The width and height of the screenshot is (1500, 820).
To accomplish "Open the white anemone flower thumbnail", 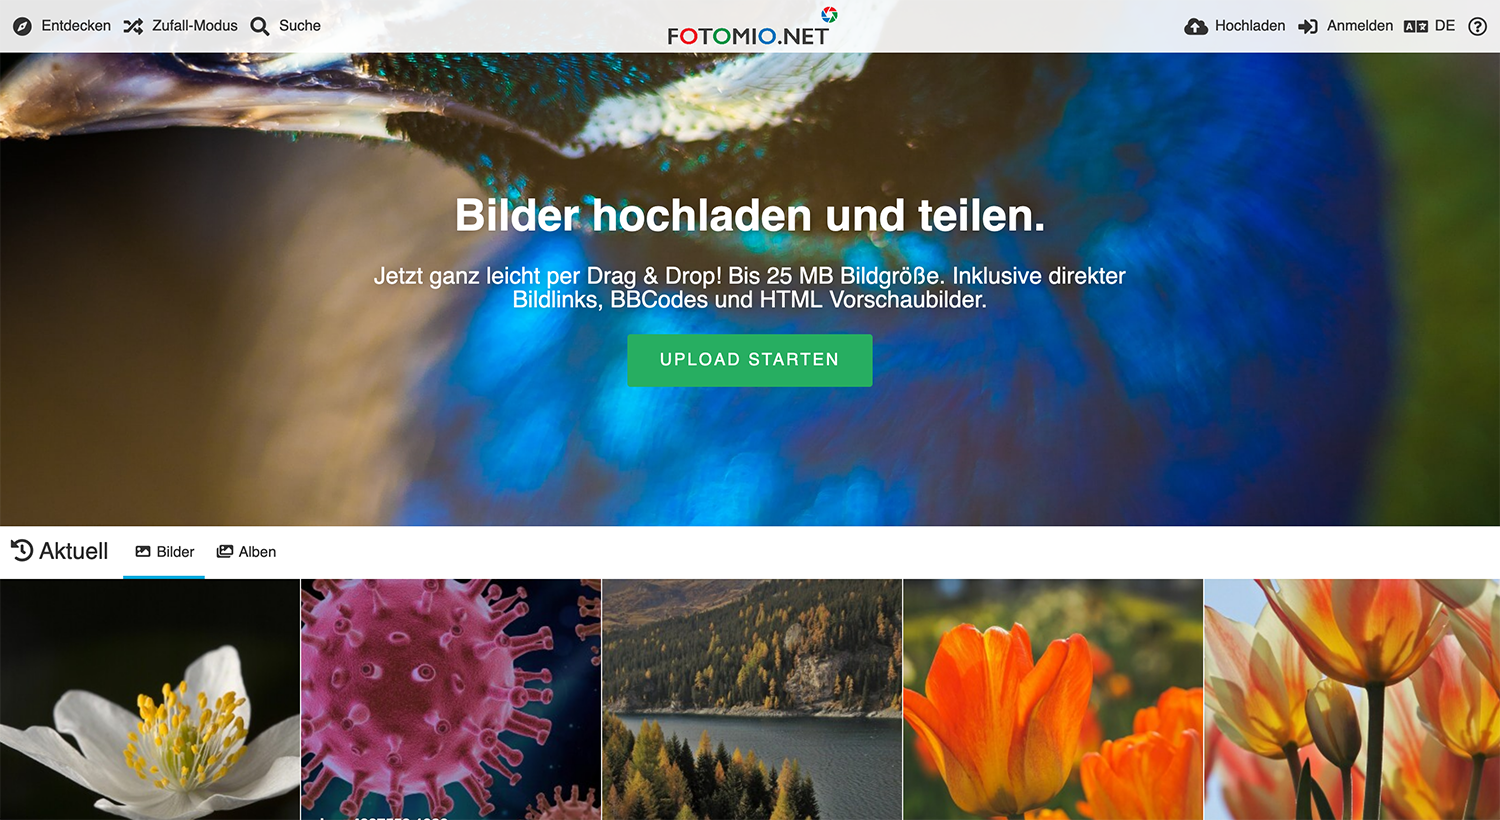I will coord(150,699).
